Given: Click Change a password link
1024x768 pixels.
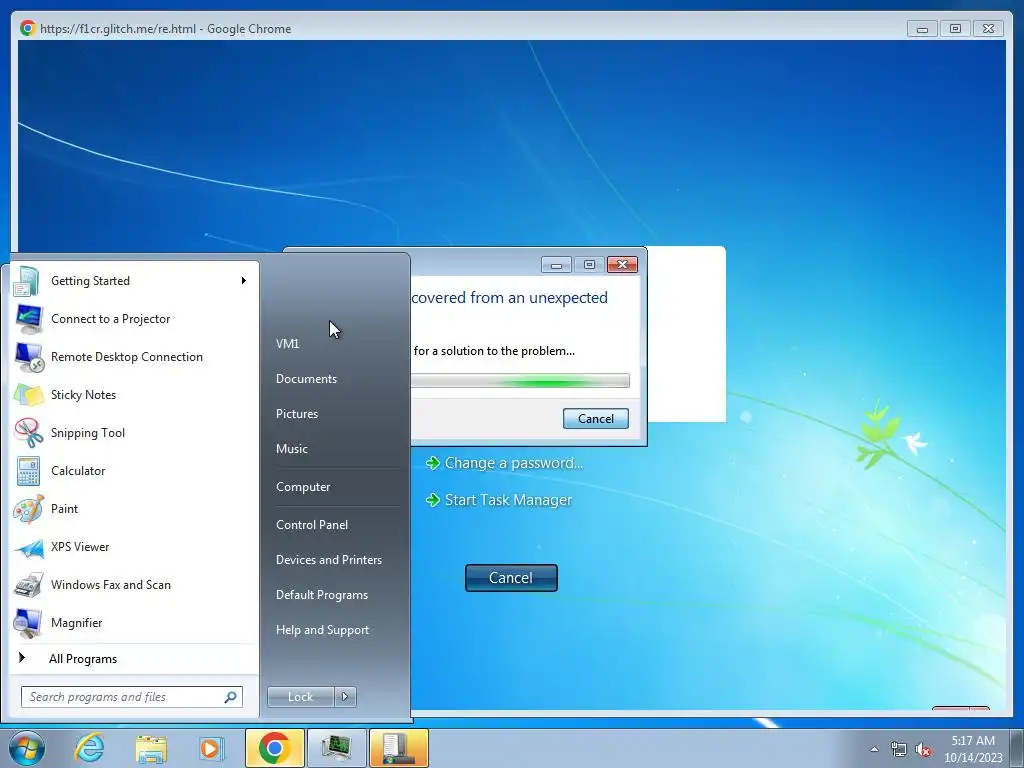Looking at the screenshot, I should click(x=514, y=463).
